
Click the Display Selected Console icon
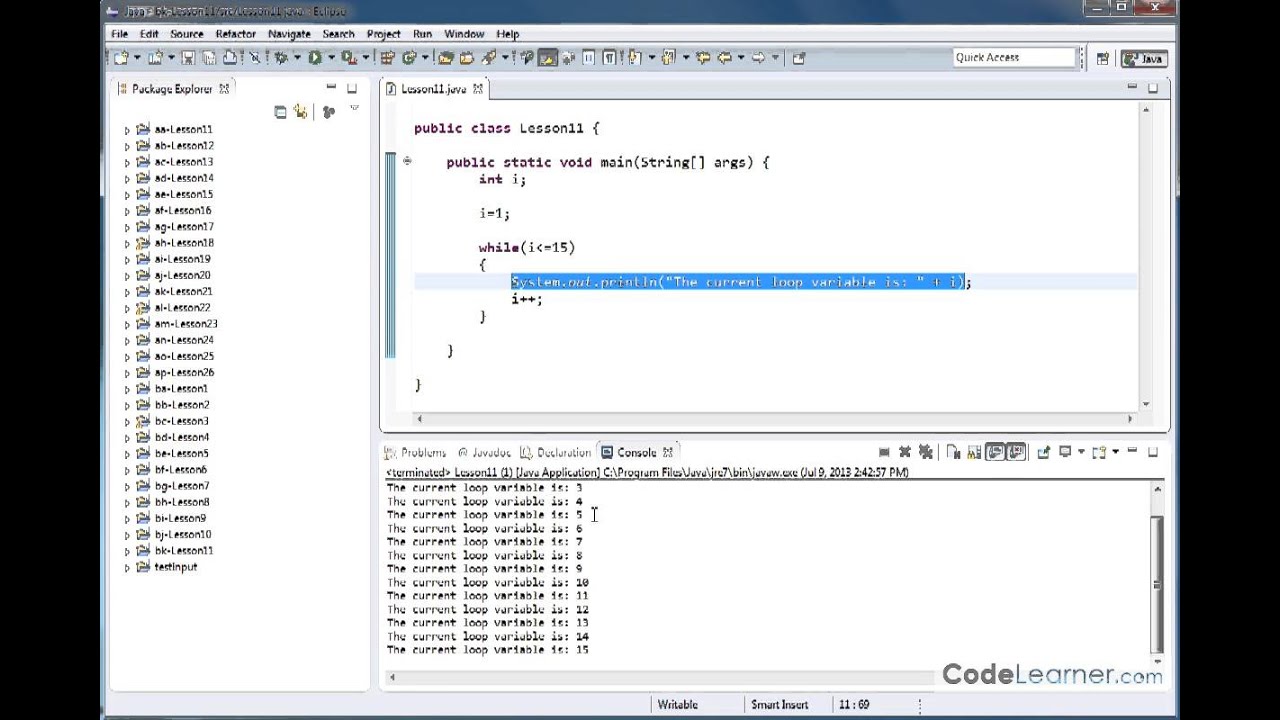tap(1065, 452)
